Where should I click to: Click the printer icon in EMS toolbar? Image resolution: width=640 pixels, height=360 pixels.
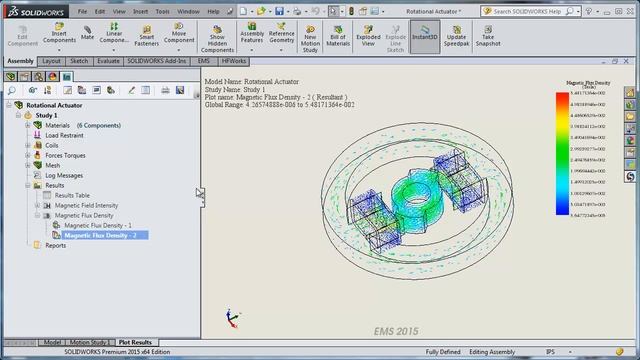click(165, 90)
